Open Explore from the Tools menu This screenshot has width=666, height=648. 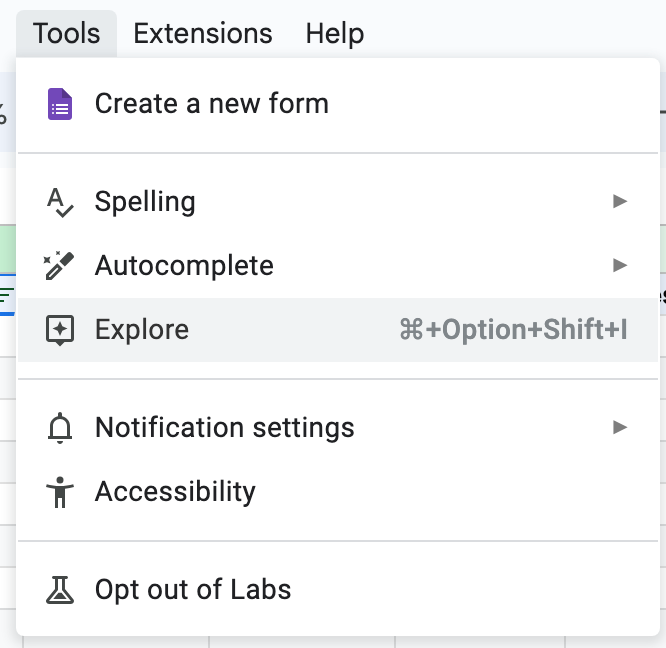click(x=142, y=330)
